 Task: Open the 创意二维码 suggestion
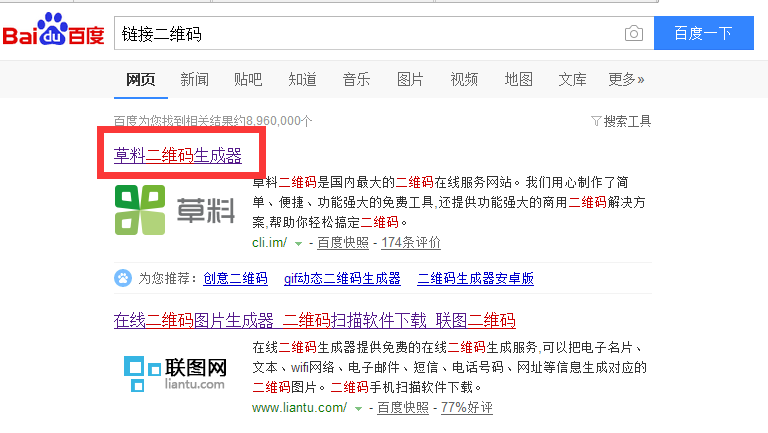pyautogui.click(x=236, y=278)
